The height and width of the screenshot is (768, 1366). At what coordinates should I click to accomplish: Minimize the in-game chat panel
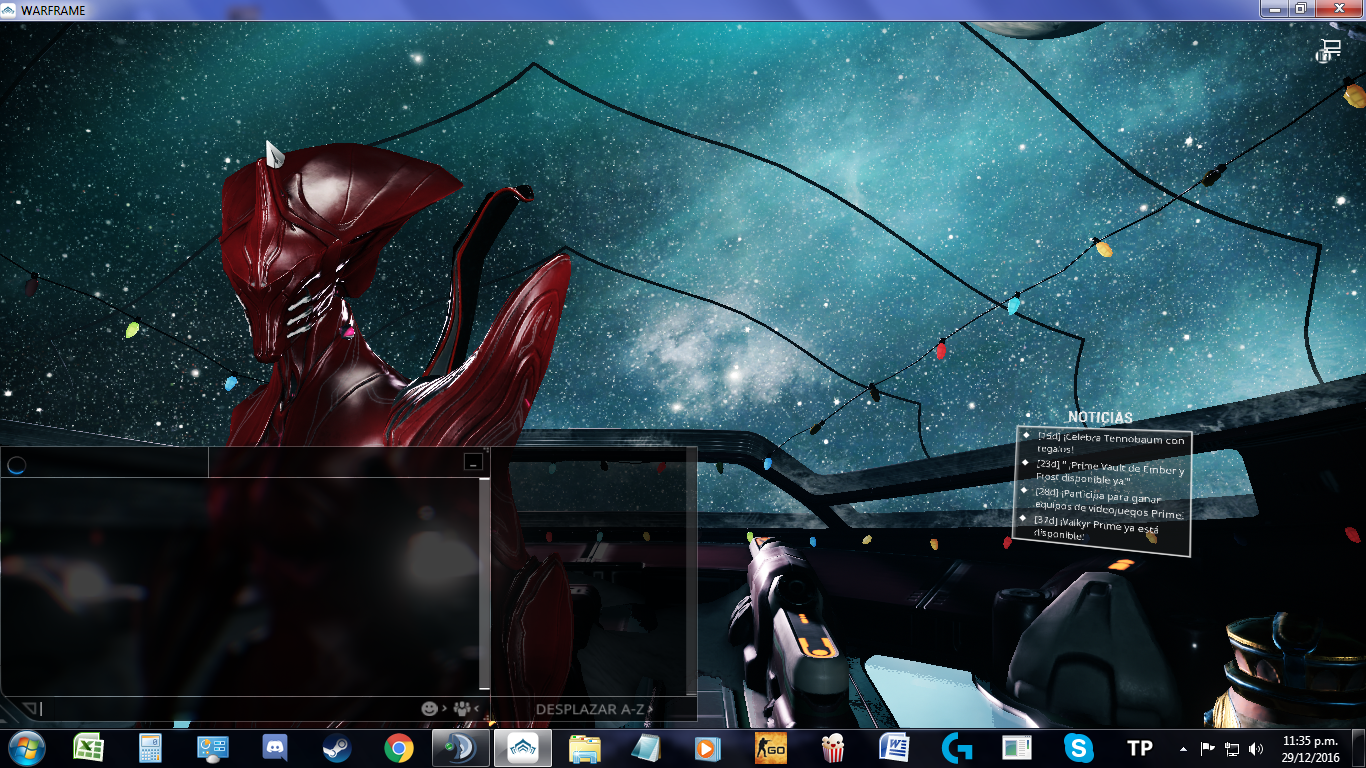click(x=473, y=461)
